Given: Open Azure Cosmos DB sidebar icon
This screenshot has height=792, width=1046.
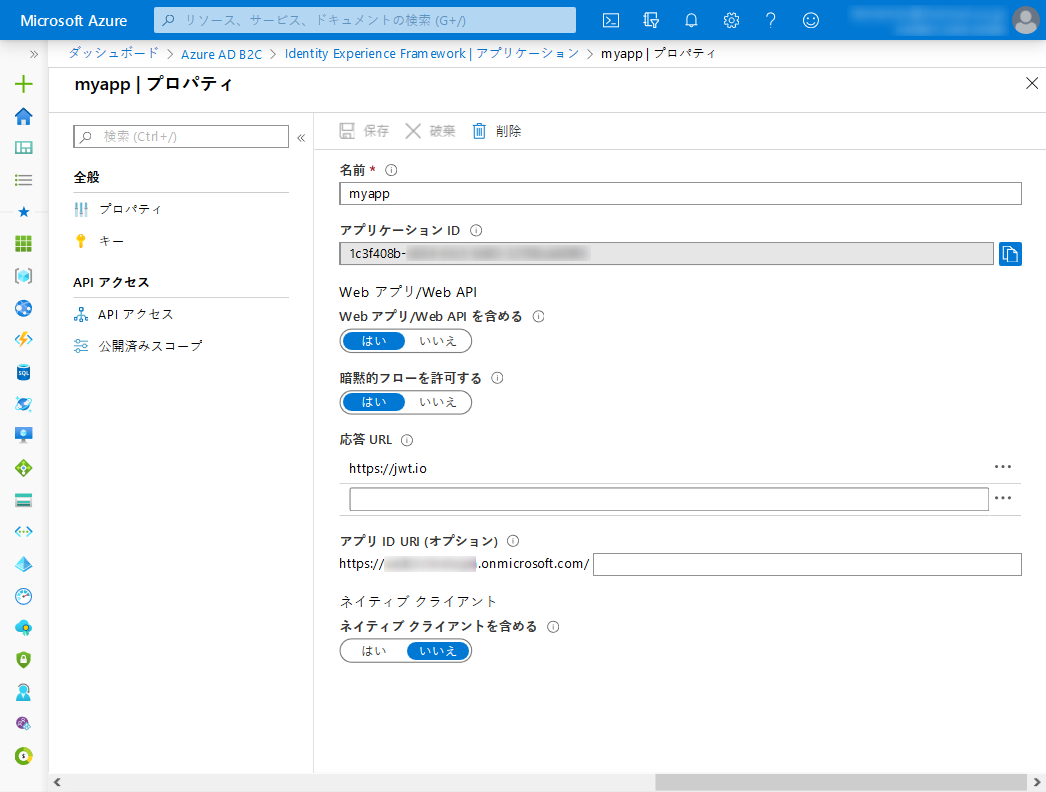Looking at the screenshot, I should (23, 404).
